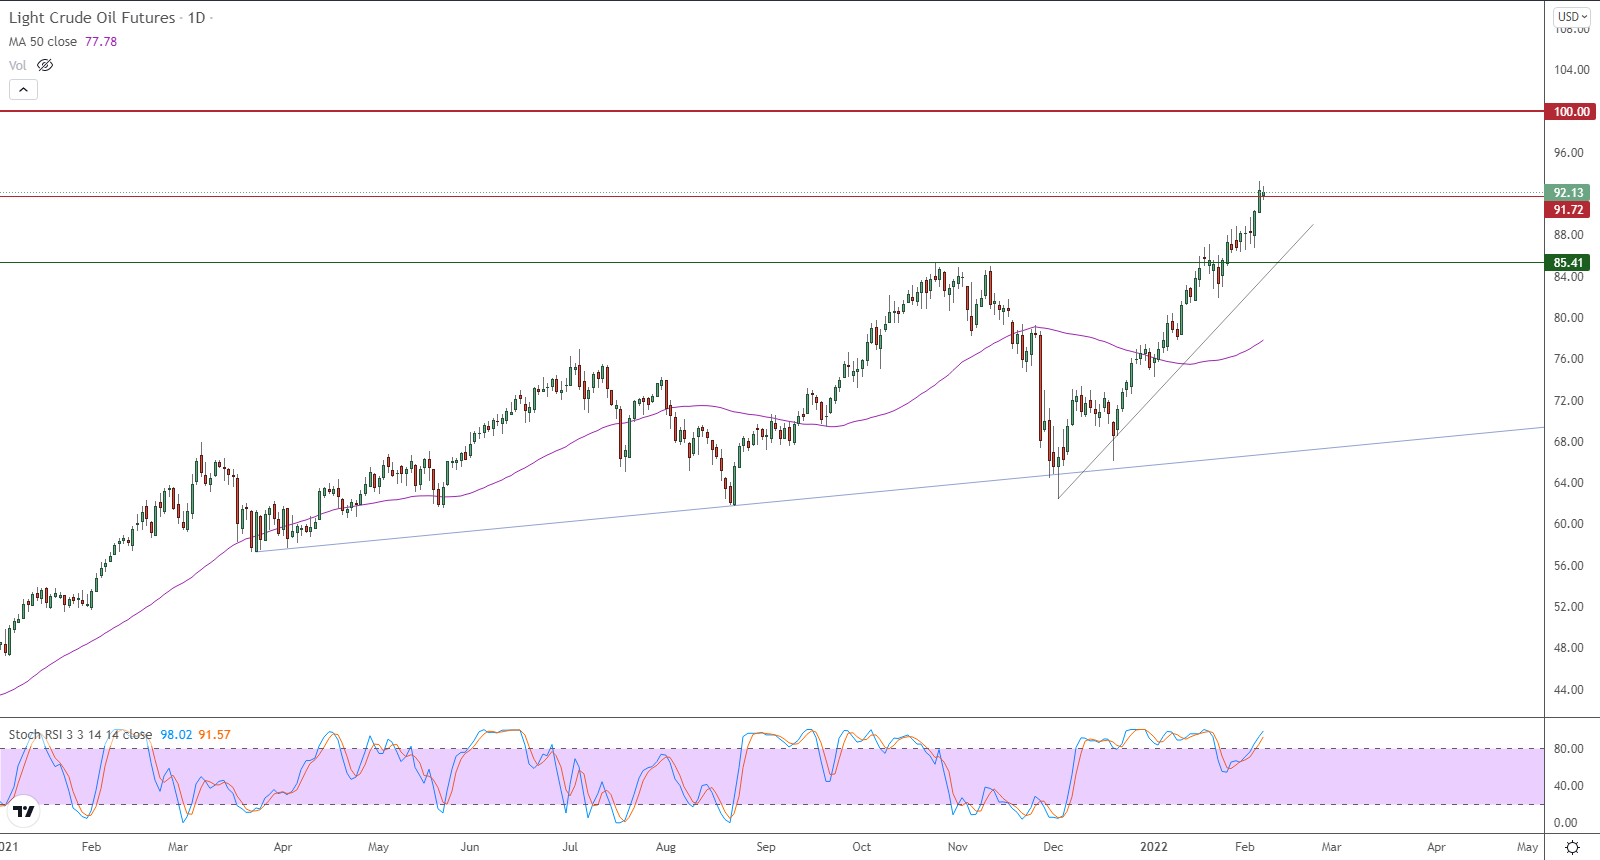Toggle visibility of the Vol indicator
Screen dimensions: 1600x860
click(45, 65)
